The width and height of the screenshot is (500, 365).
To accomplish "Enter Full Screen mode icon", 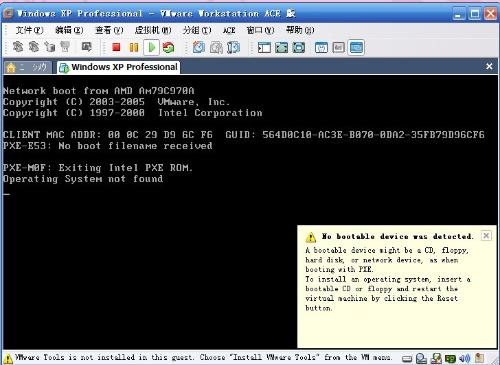I will (x=299, y=48).
